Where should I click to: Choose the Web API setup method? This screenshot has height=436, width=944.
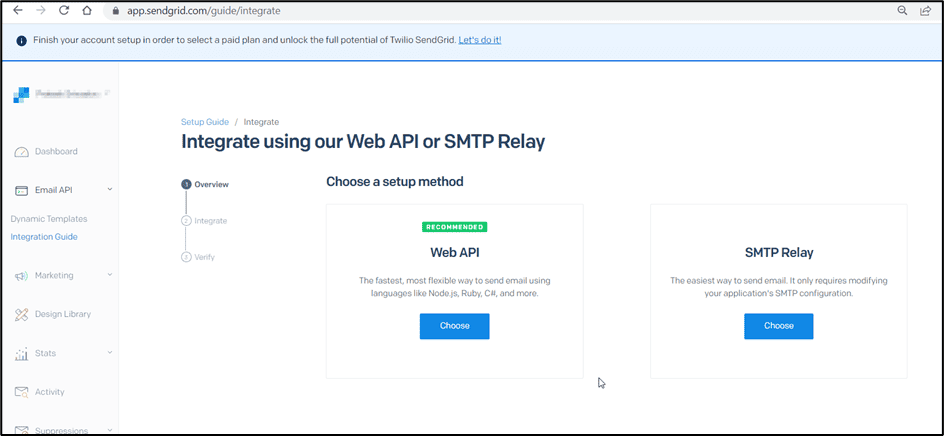click(455, 326)
